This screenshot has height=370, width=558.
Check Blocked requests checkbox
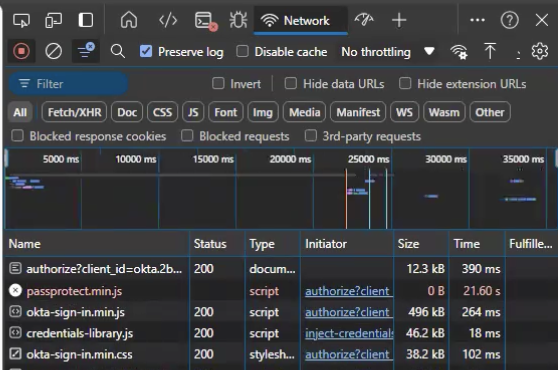pos(187,136)
